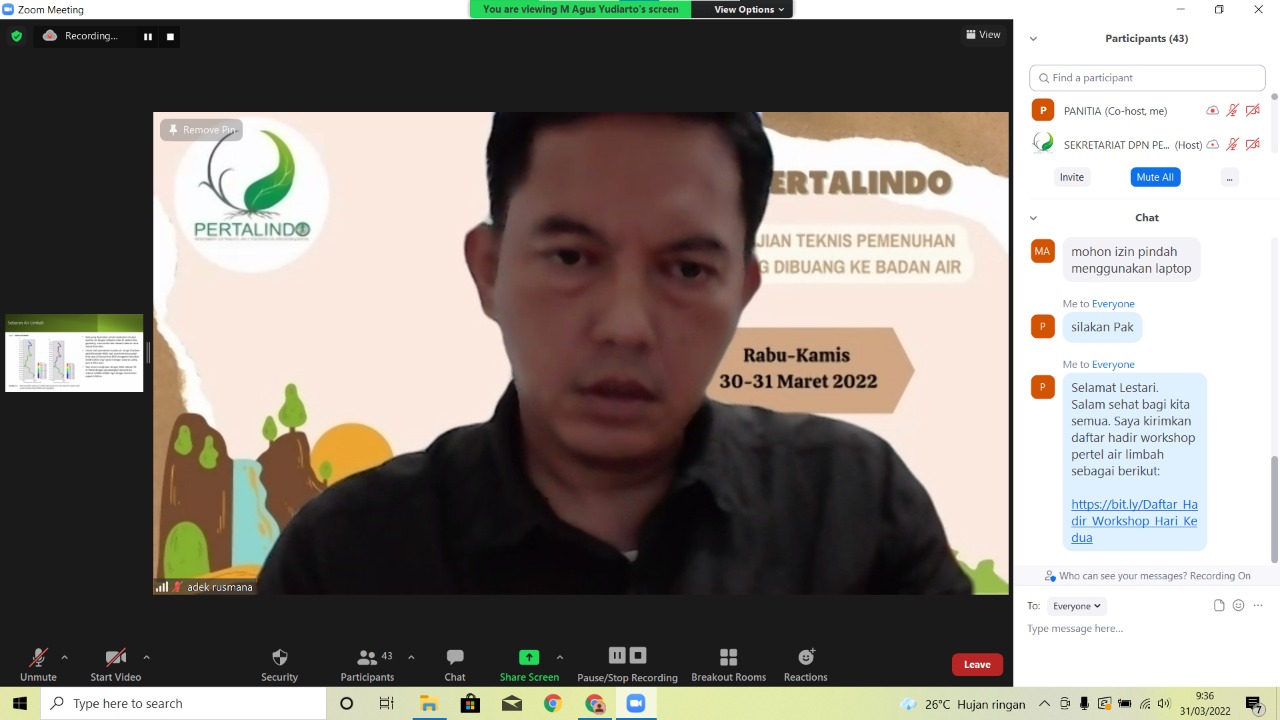
Task: Open the bit.ly Daftar Hadir Workshop link
Action: coord(1134,521)
